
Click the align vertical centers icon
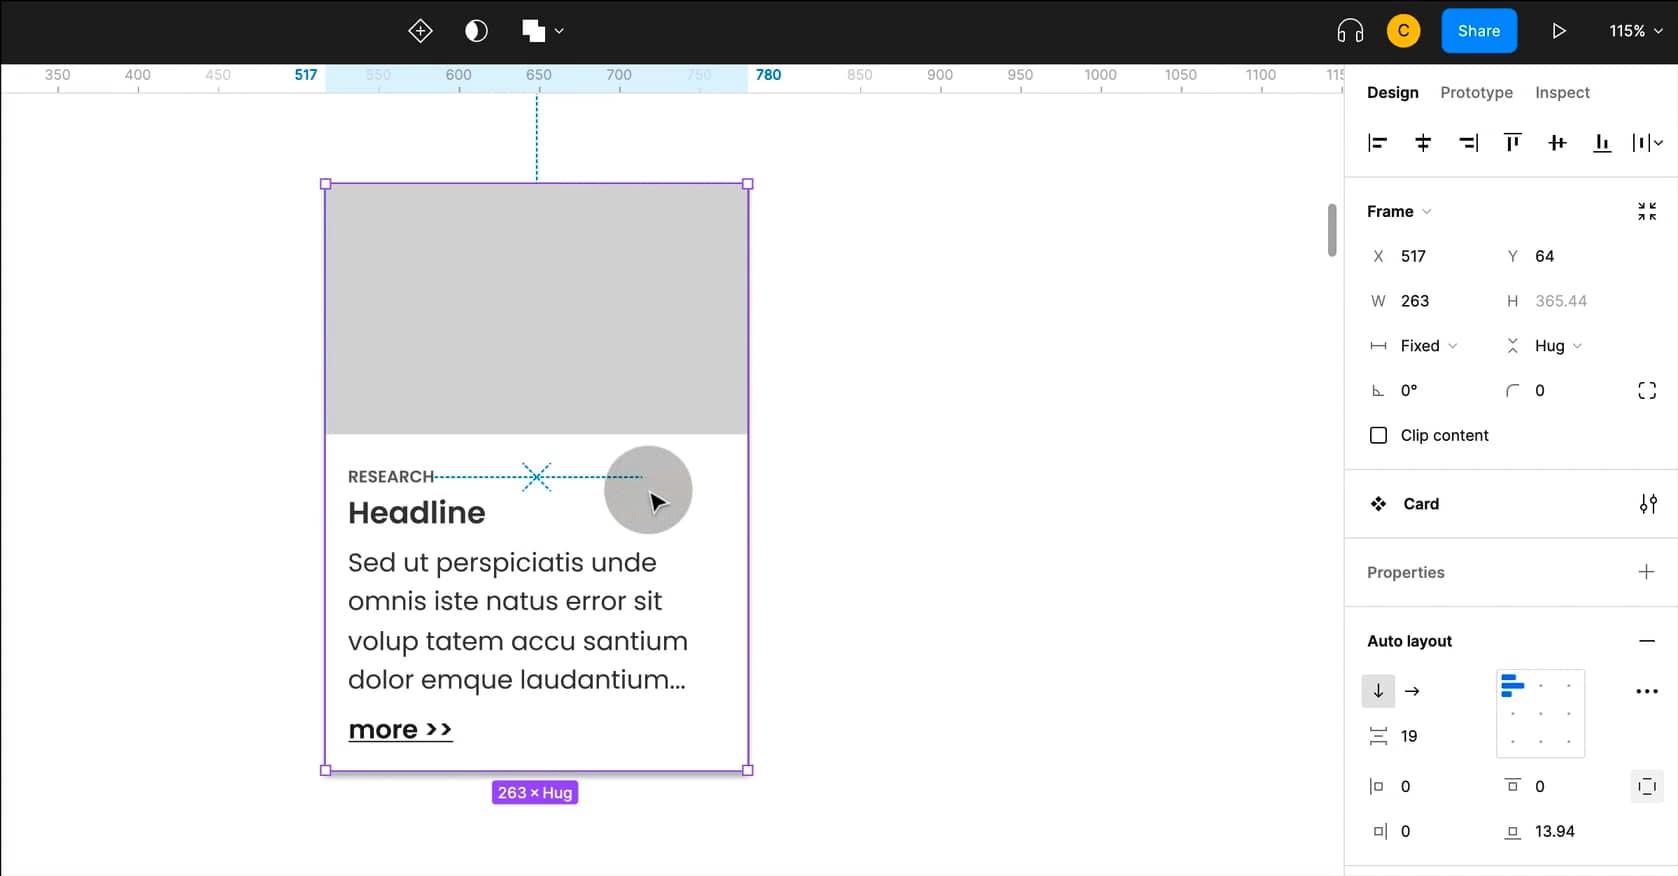tap(1557, 143)
